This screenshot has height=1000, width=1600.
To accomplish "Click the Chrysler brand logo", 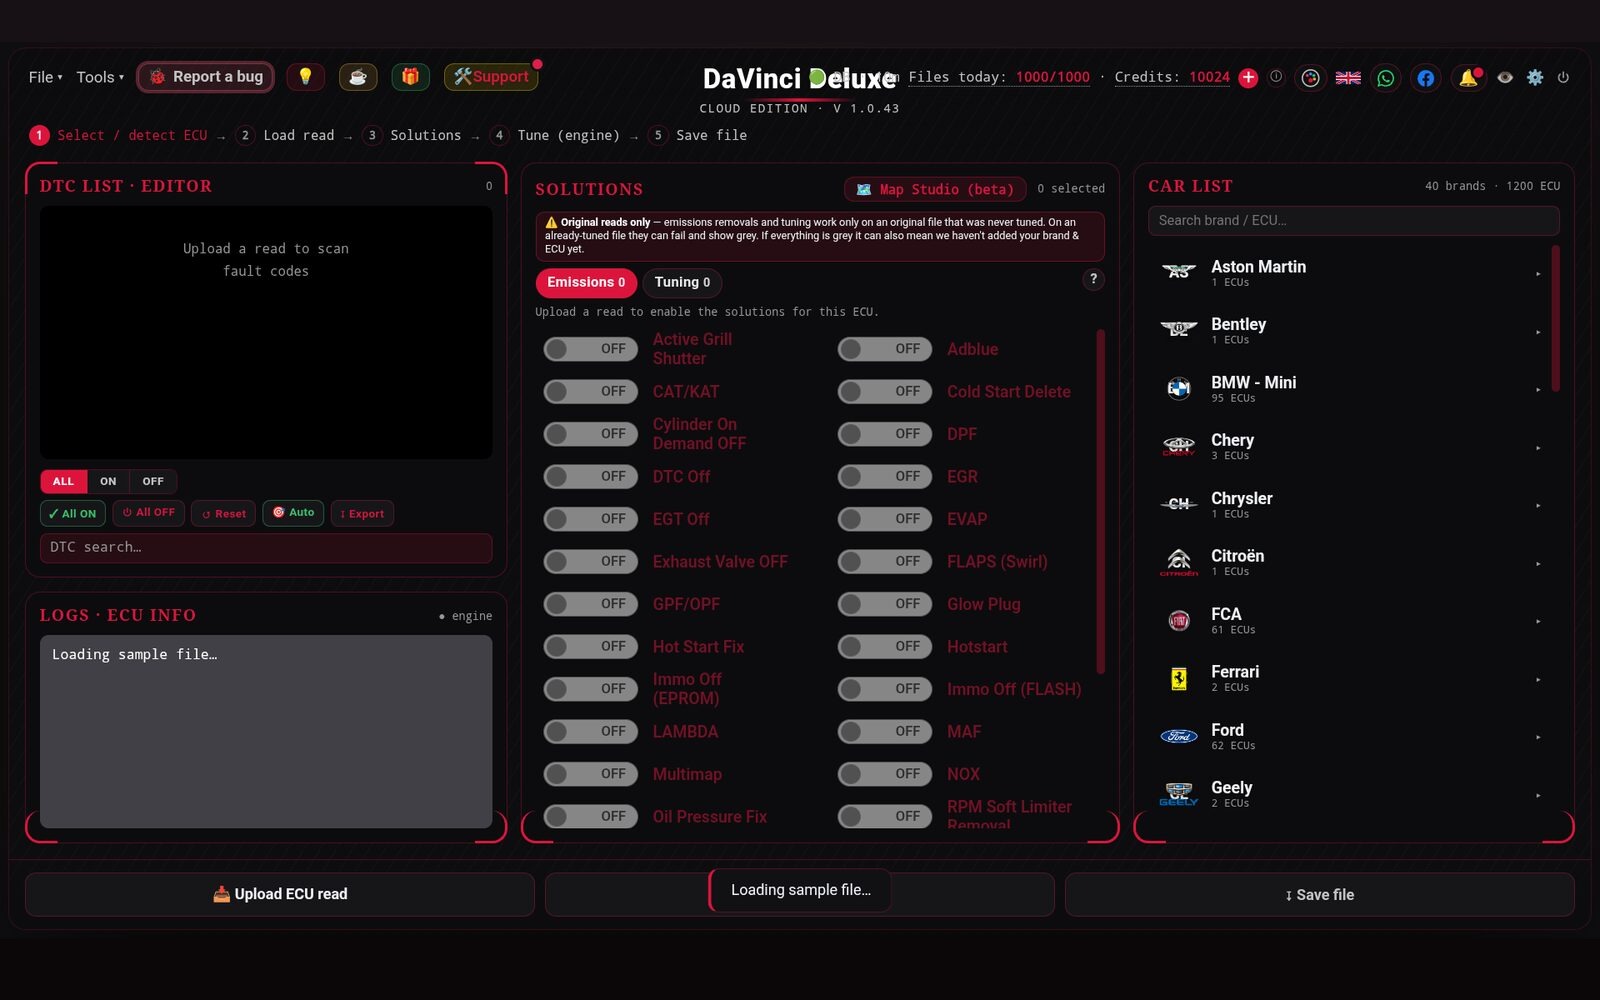I will (1179, 504).
